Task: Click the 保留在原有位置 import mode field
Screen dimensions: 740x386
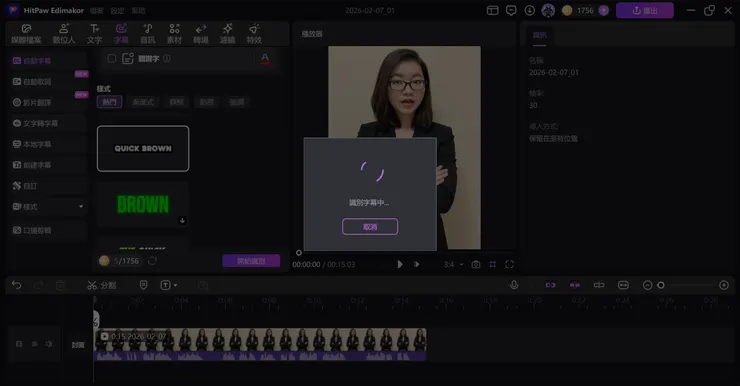Action: tap(553, 139)
